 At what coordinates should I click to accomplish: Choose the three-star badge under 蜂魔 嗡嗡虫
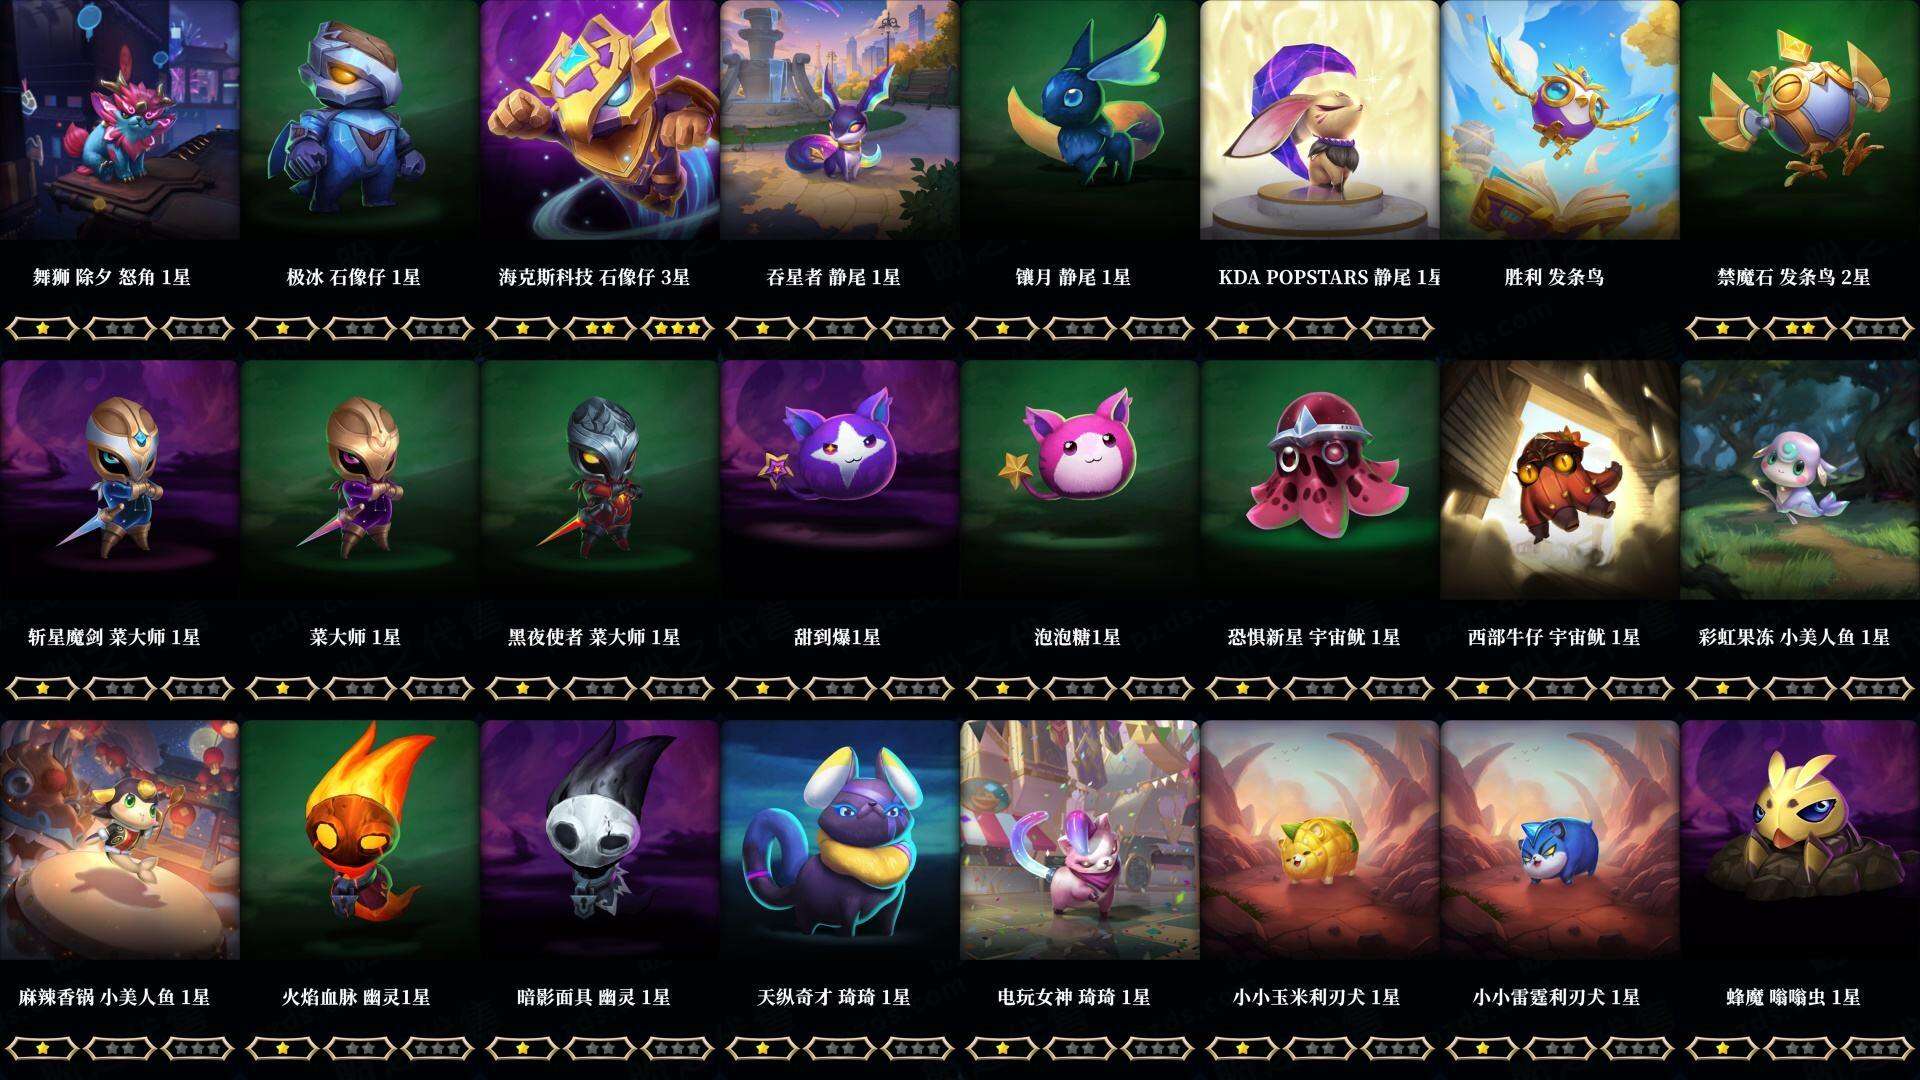[x=1878, y=1048]
